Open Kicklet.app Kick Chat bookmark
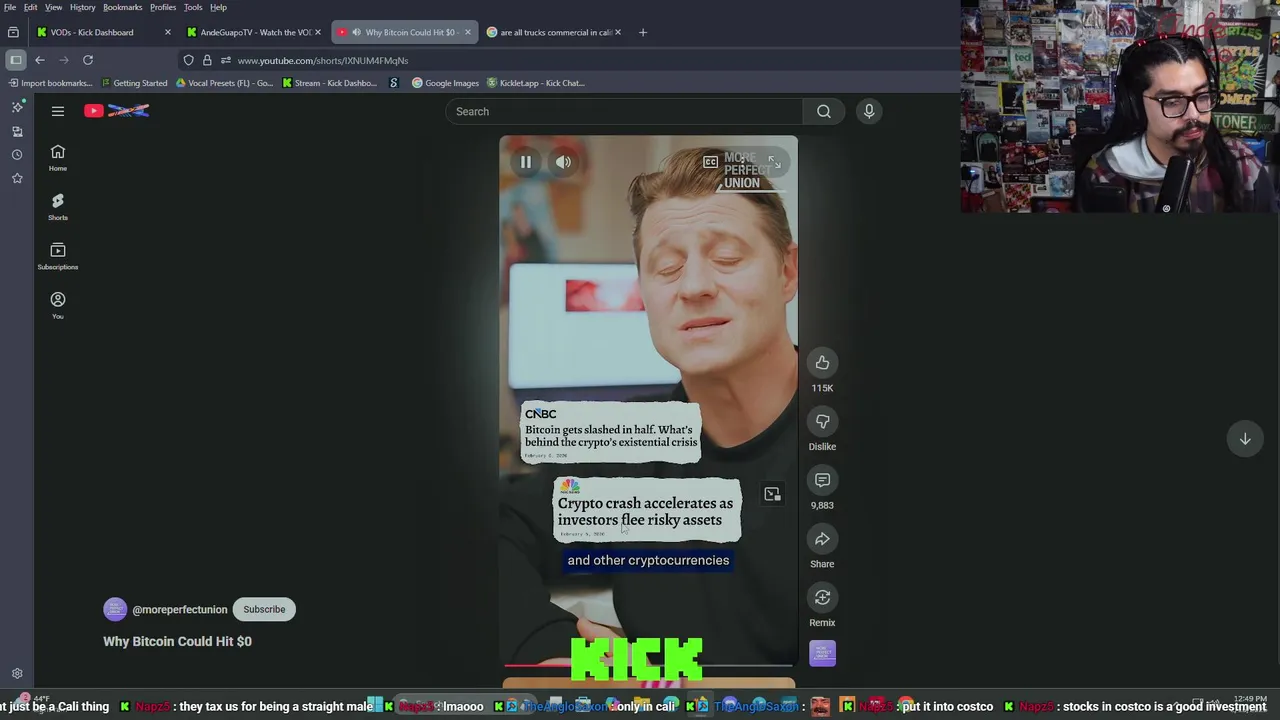This screenshot has width=1280, height=720. click(x=535, y=83)
